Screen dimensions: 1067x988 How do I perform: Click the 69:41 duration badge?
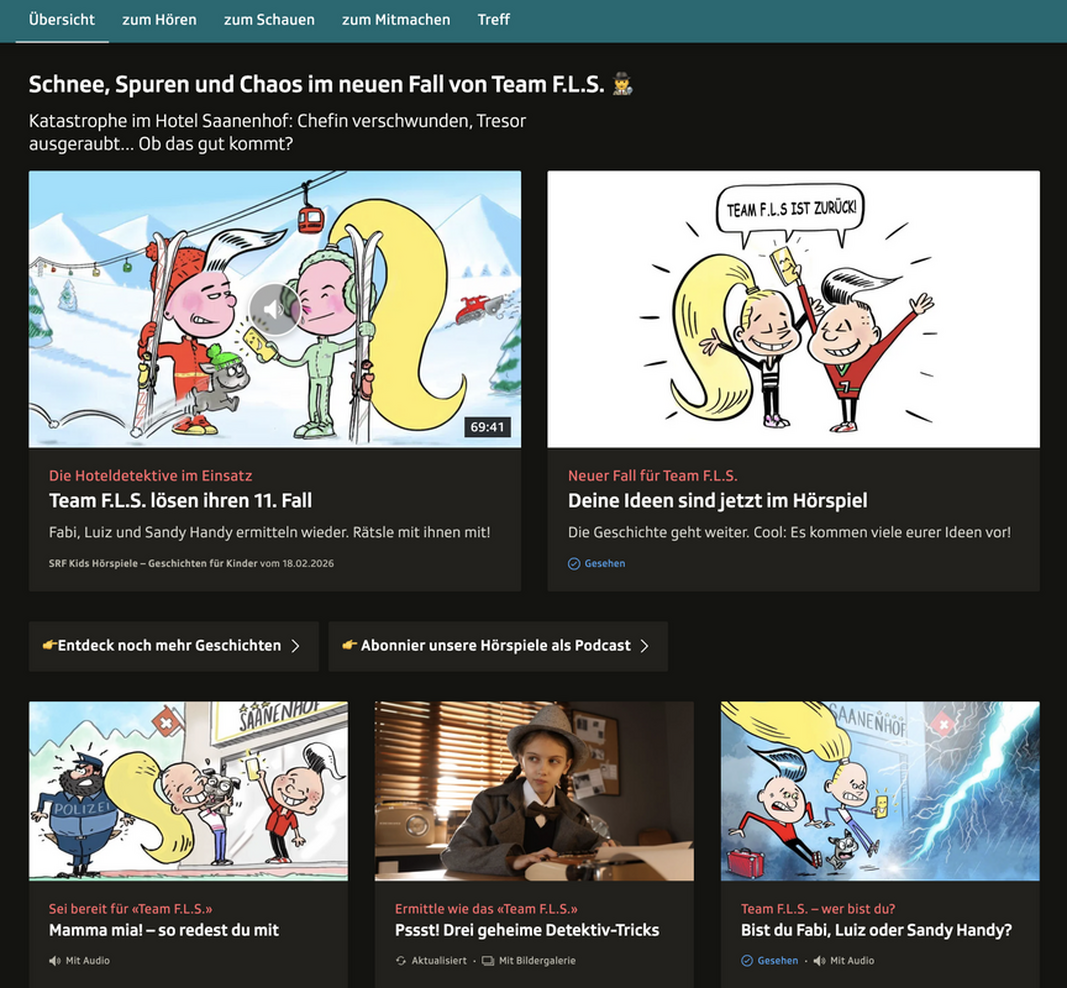click(487, 427)
